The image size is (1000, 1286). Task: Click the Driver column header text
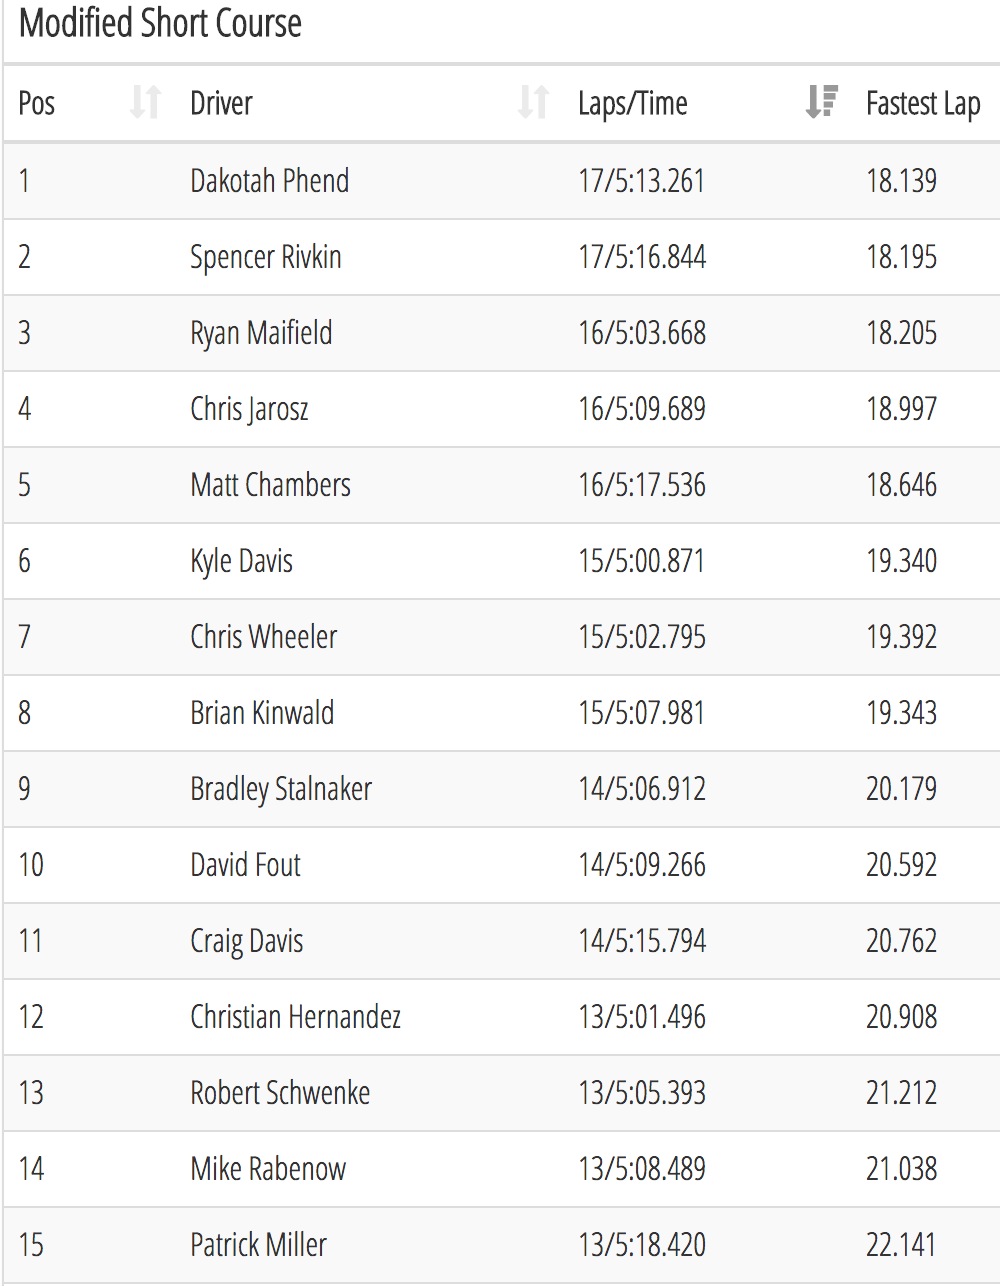[221, 103]
